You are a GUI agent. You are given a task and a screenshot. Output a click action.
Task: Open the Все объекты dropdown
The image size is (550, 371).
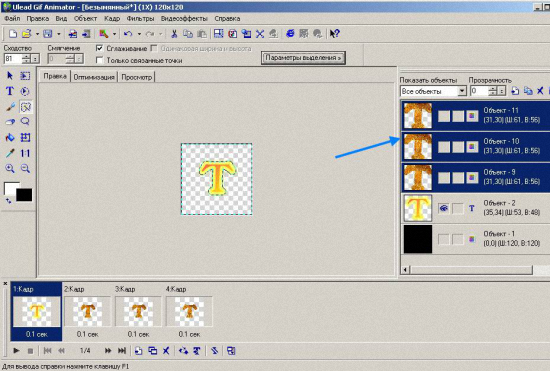pos(433,91)
